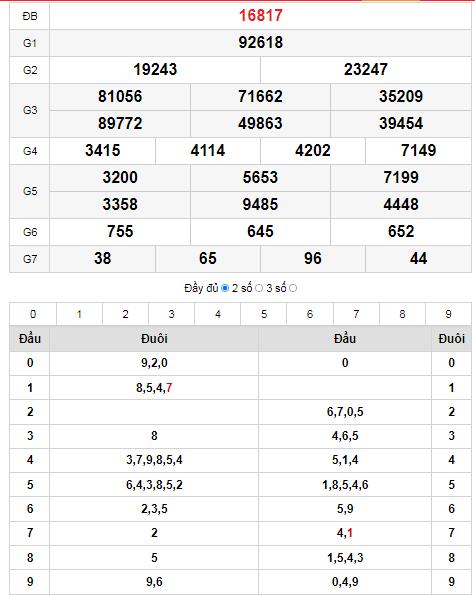475x595 pixels.
Task: Select G2 prize number 23247
Action: 366,69
